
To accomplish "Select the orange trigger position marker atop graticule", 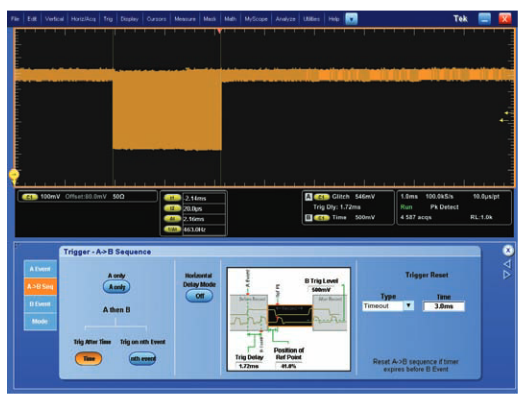I will (x=219, y=31).
